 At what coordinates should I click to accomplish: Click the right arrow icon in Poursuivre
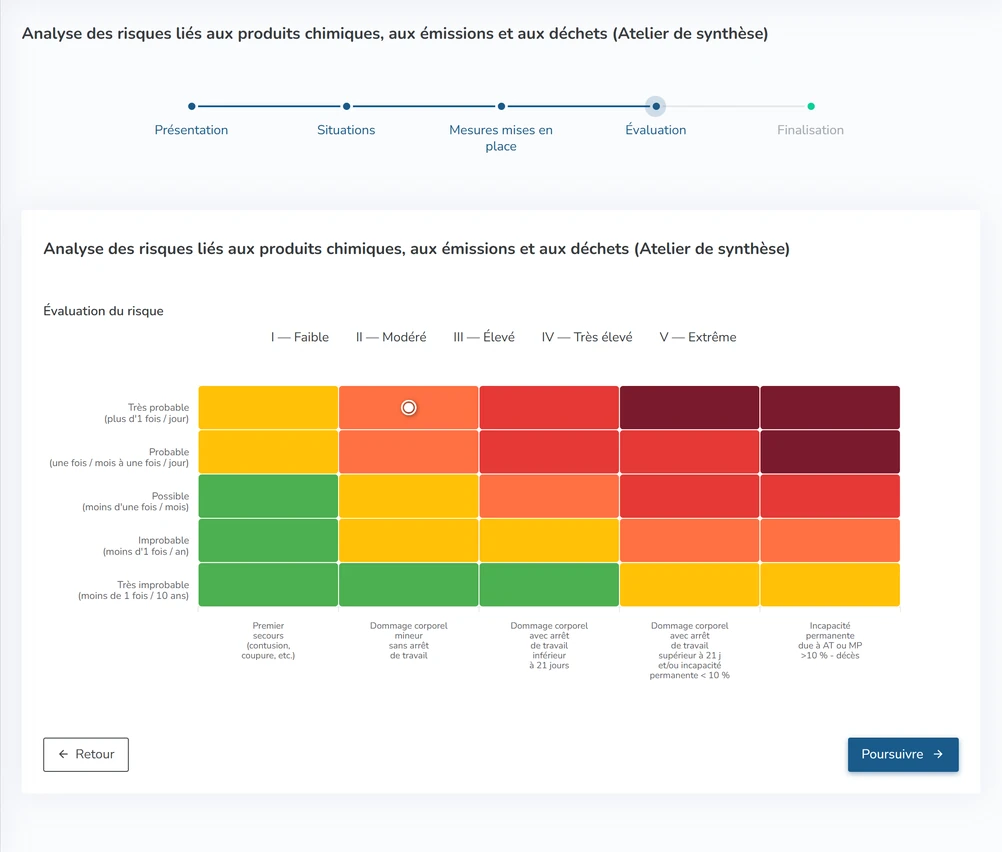(937, 754)
